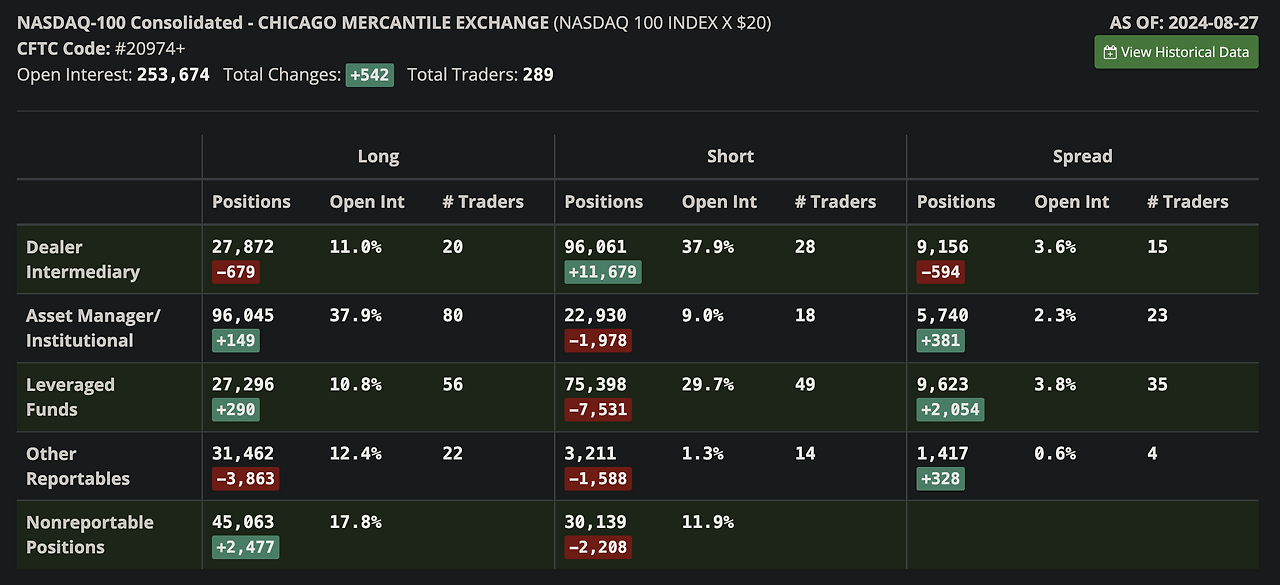Click the +2,054 change badge
1280x585 pixels.
point(950,410)
